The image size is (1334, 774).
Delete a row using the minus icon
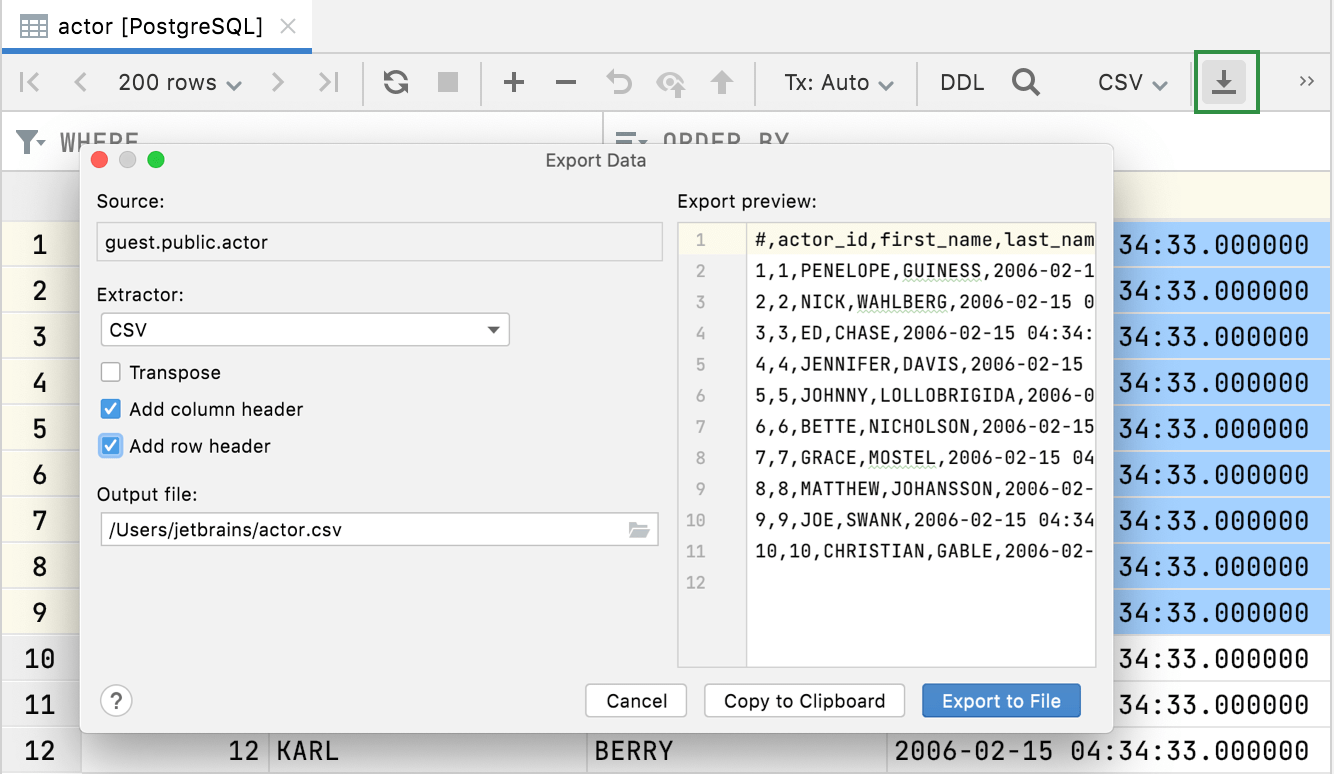(x=565, y=82)
